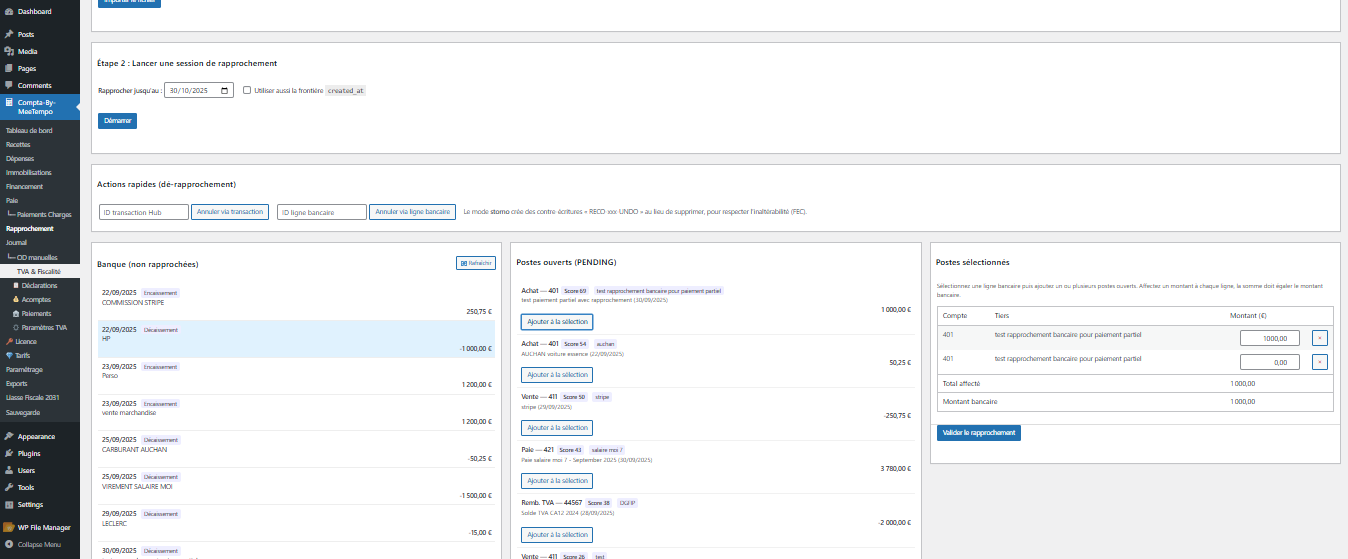This screenshot has width=1348, height=559.
Task: Click the Paiements lock icon under TVA
Action: (x=16, y=313)
